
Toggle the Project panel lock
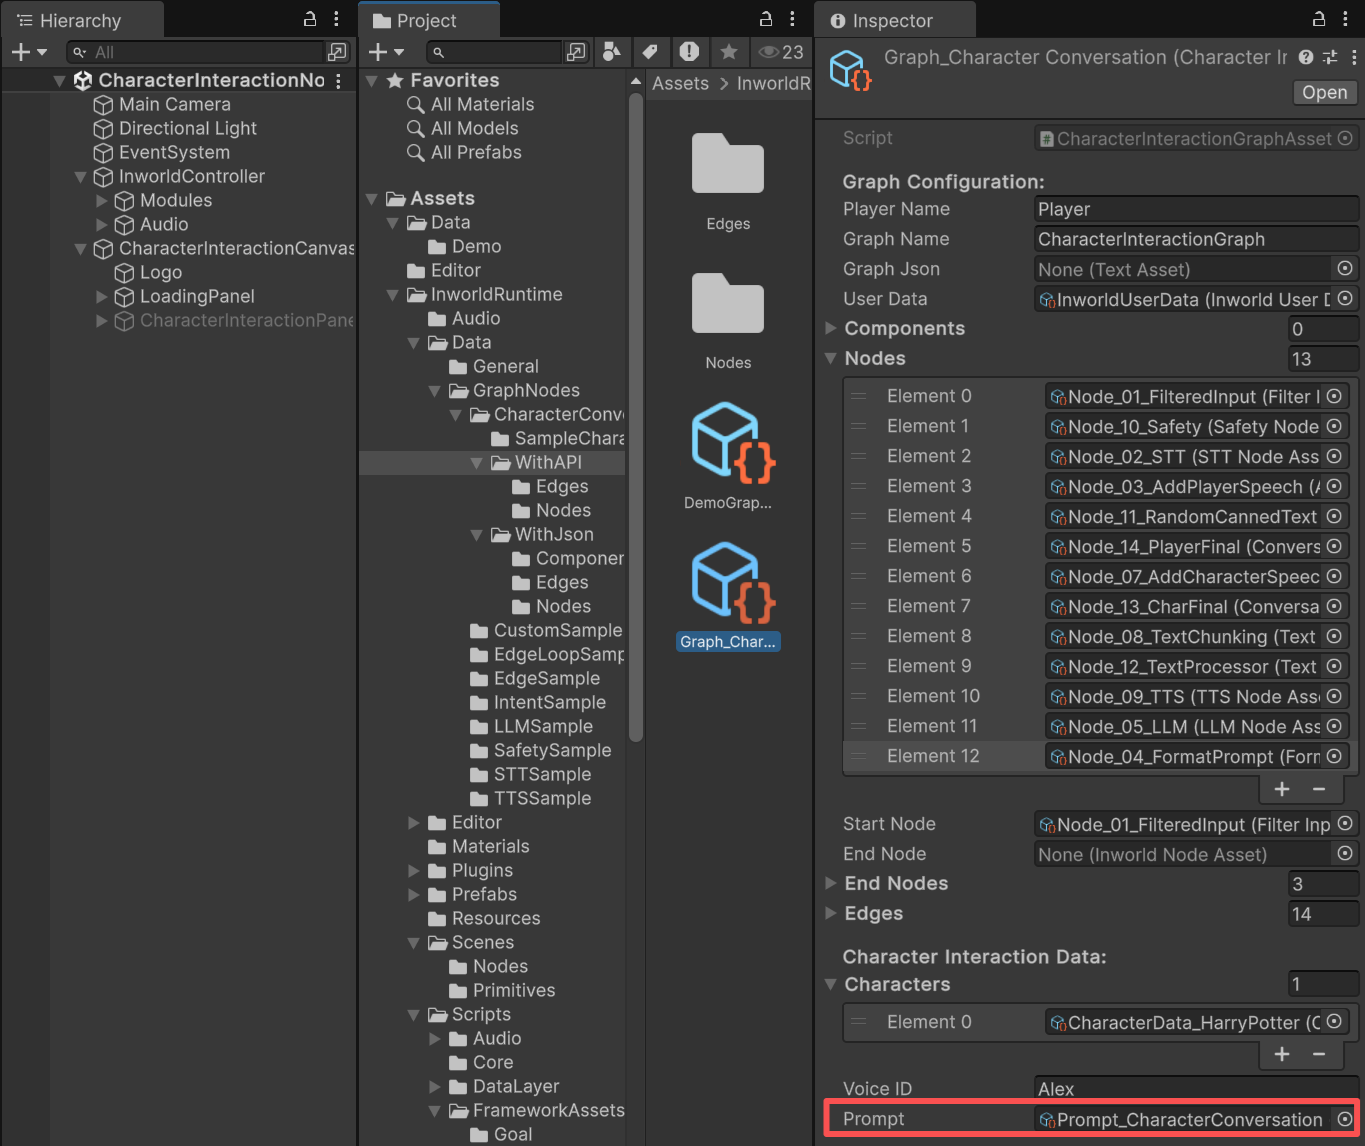[766, 19]
